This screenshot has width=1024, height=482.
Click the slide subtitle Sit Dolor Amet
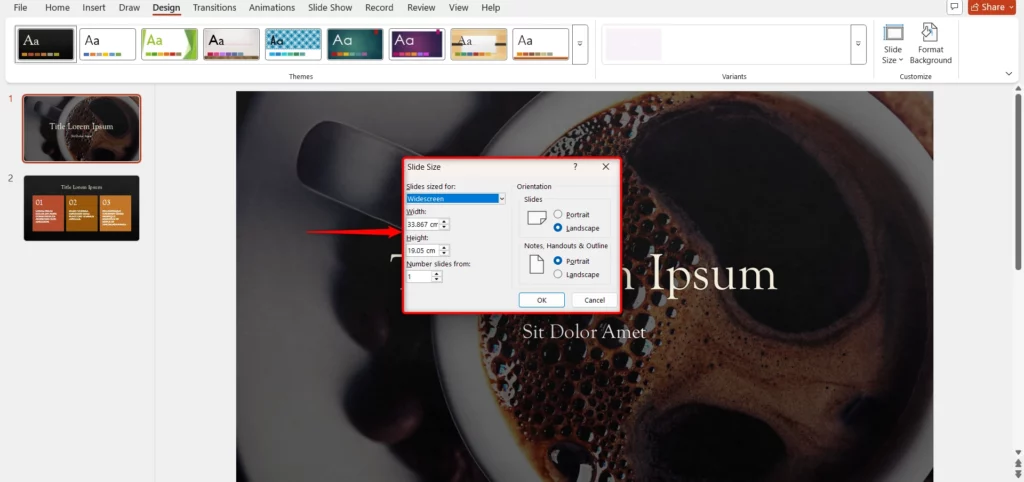[584, 332]
